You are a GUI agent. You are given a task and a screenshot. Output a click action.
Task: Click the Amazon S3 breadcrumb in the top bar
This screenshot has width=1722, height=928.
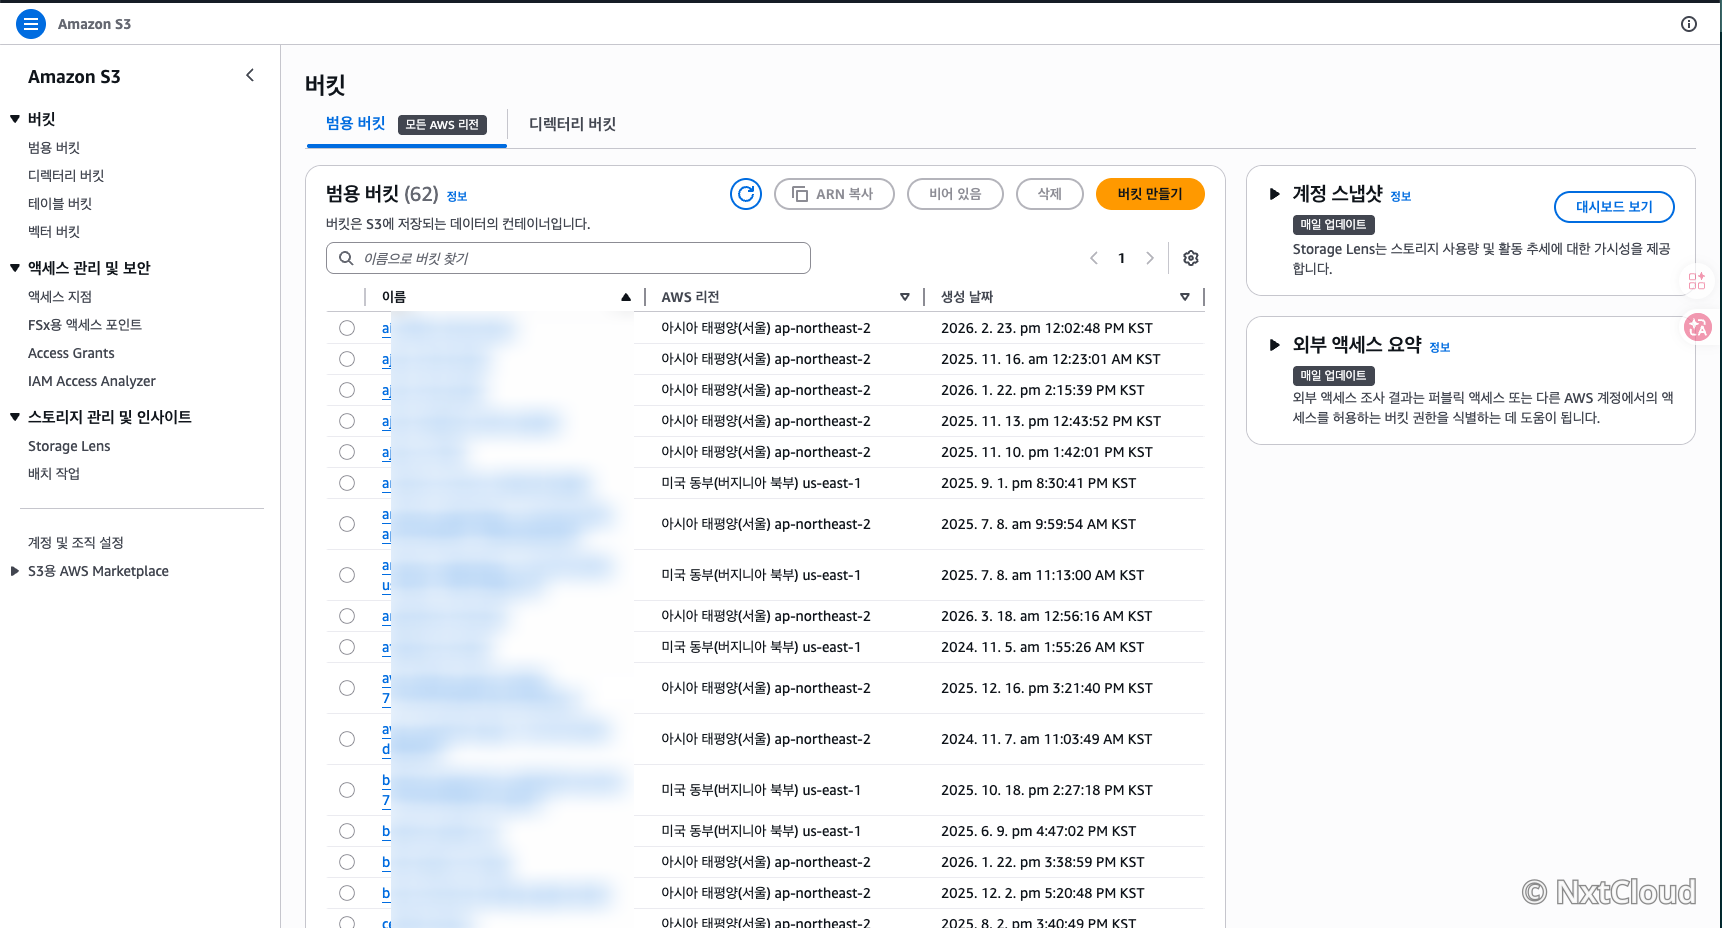pyautogui.click(x=94, y=24)
